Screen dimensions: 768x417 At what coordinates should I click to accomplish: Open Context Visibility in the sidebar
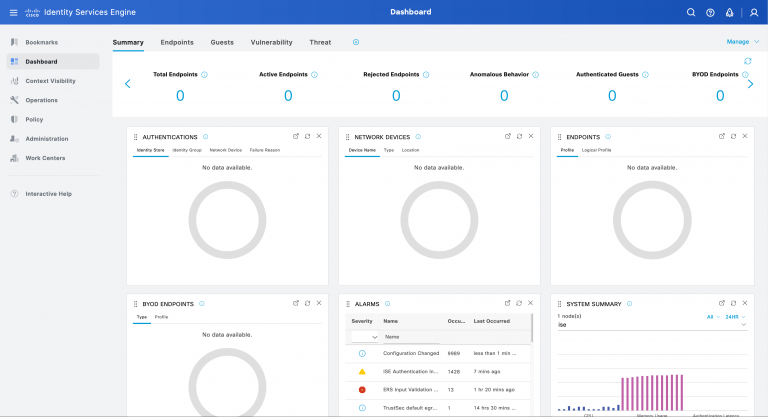click(53, 81)
